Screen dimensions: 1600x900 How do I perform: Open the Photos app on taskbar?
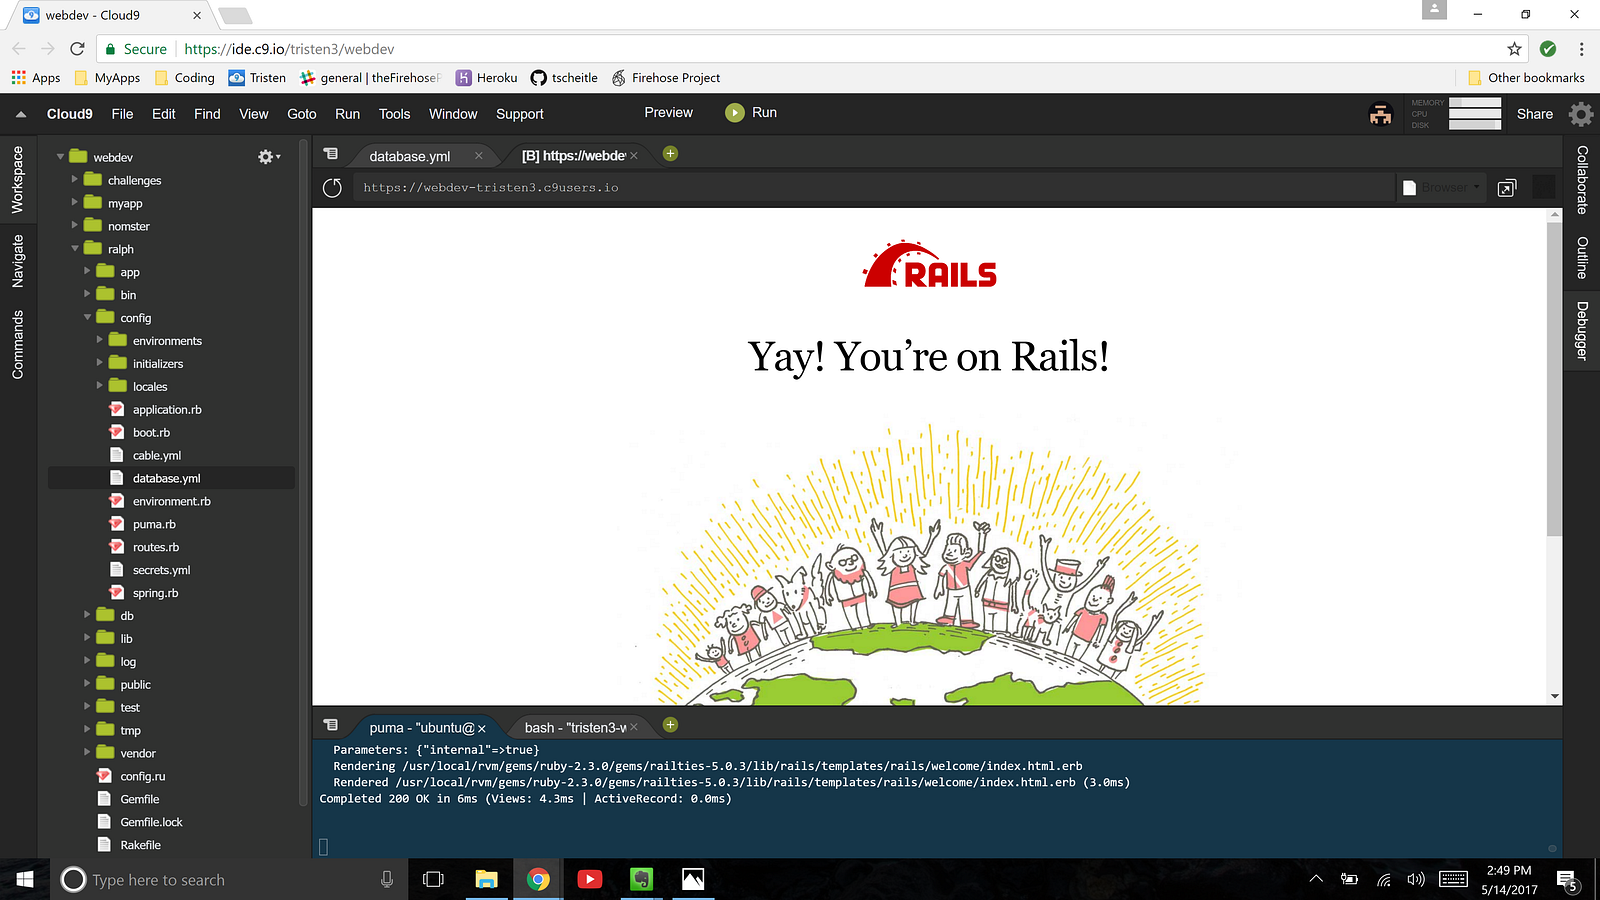(x=693, y=880)
